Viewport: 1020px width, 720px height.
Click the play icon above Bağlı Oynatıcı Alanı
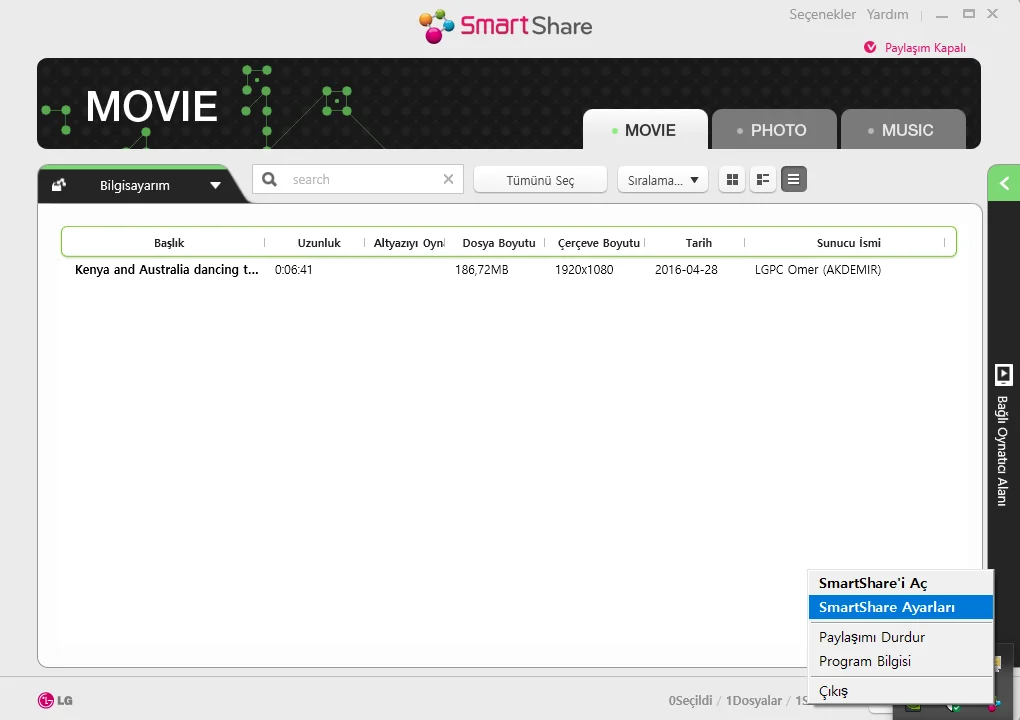click(1003, 375)
